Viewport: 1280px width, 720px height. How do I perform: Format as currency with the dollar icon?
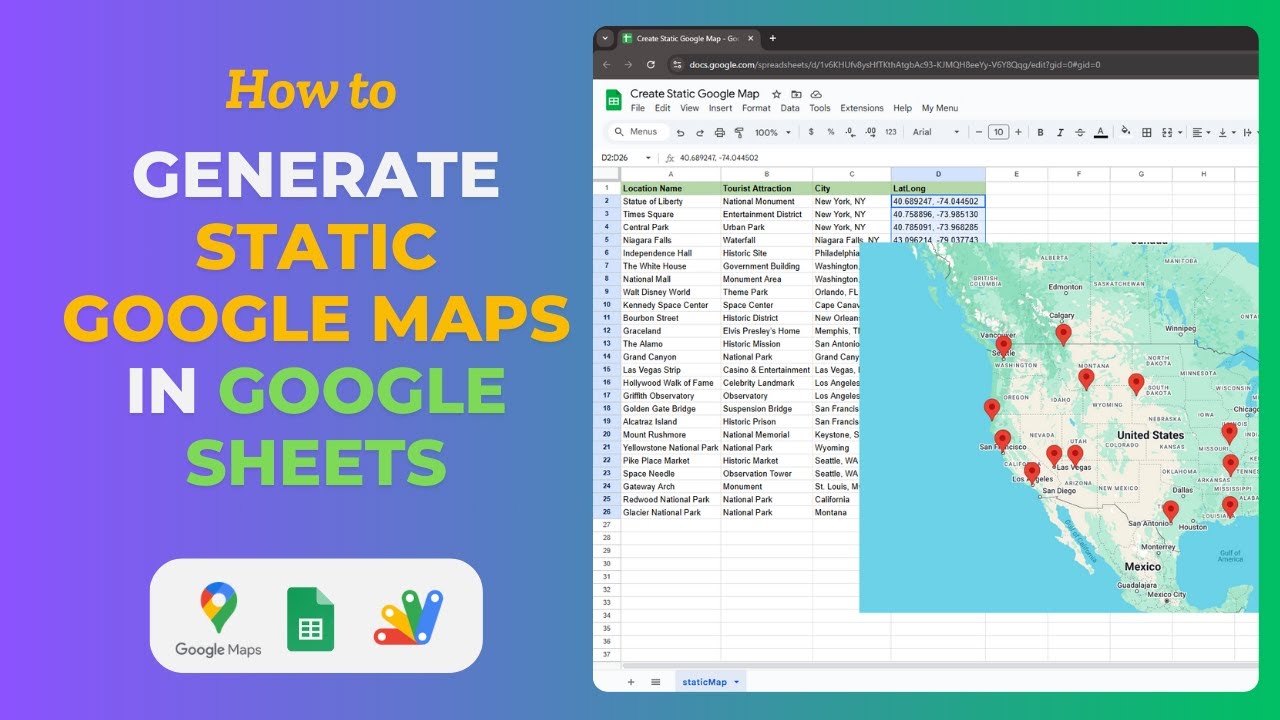coord(810,132)
